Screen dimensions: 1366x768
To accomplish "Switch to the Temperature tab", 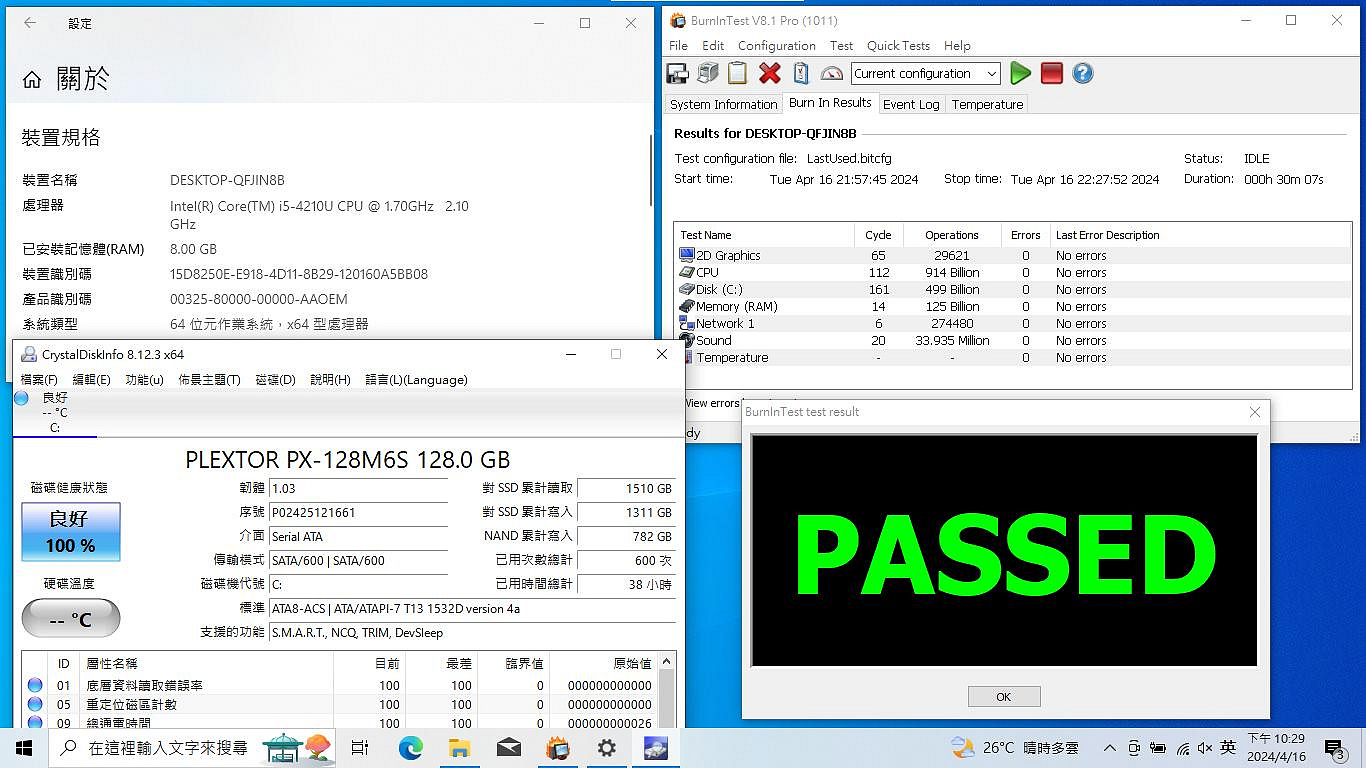I will pos(987,104).
